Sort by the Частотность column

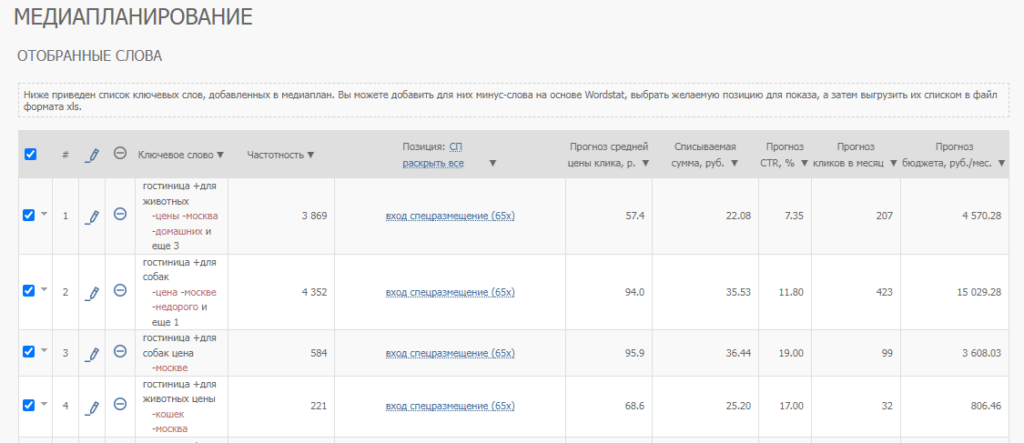pos(280,155)
